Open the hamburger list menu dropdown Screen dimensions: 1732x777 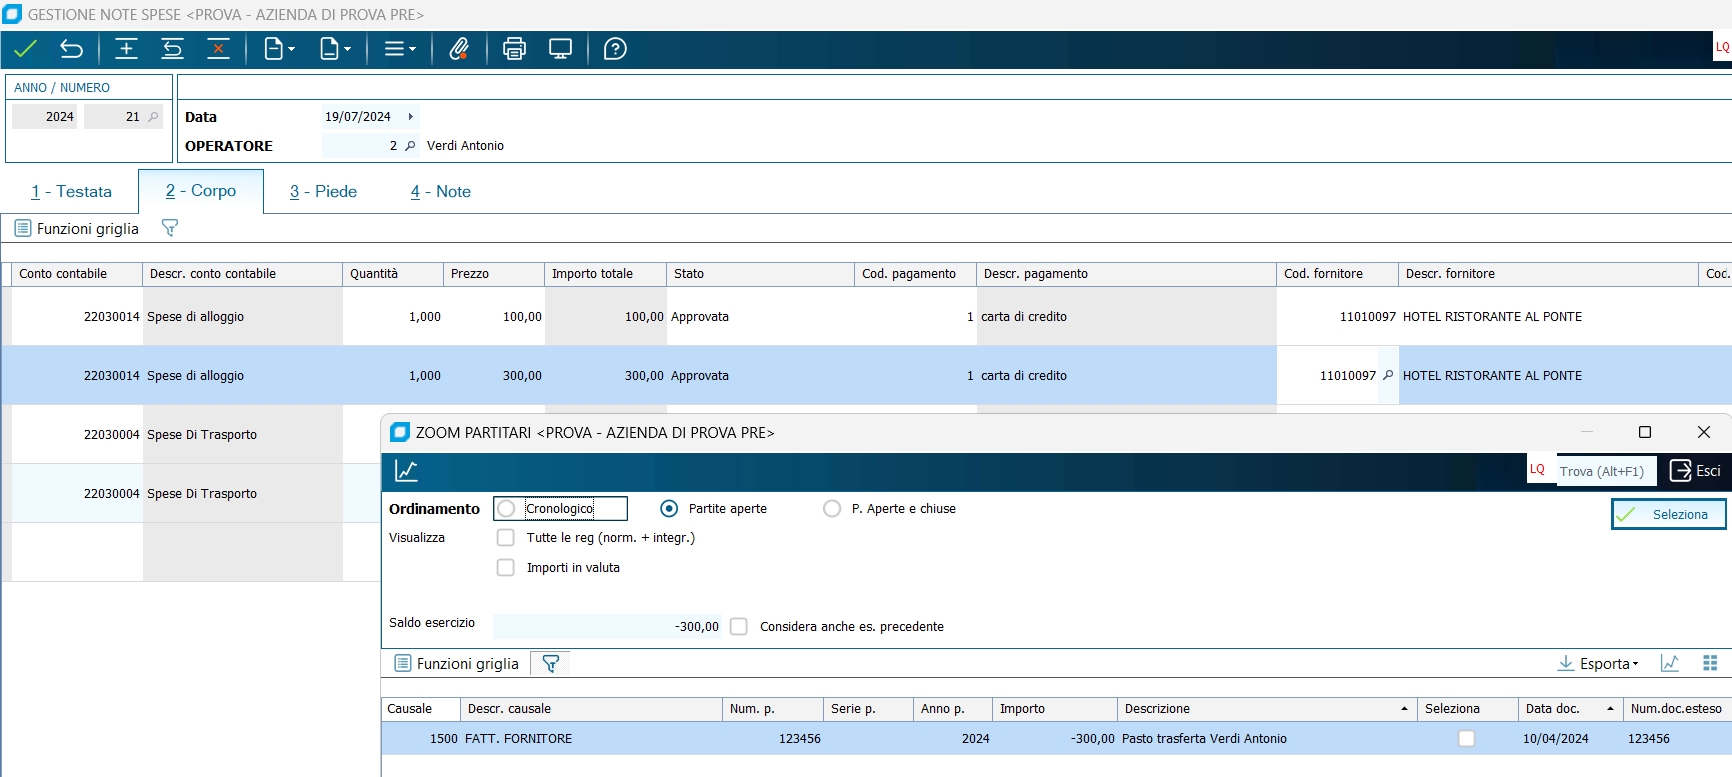pyautogui.click(x=400, y=49)
